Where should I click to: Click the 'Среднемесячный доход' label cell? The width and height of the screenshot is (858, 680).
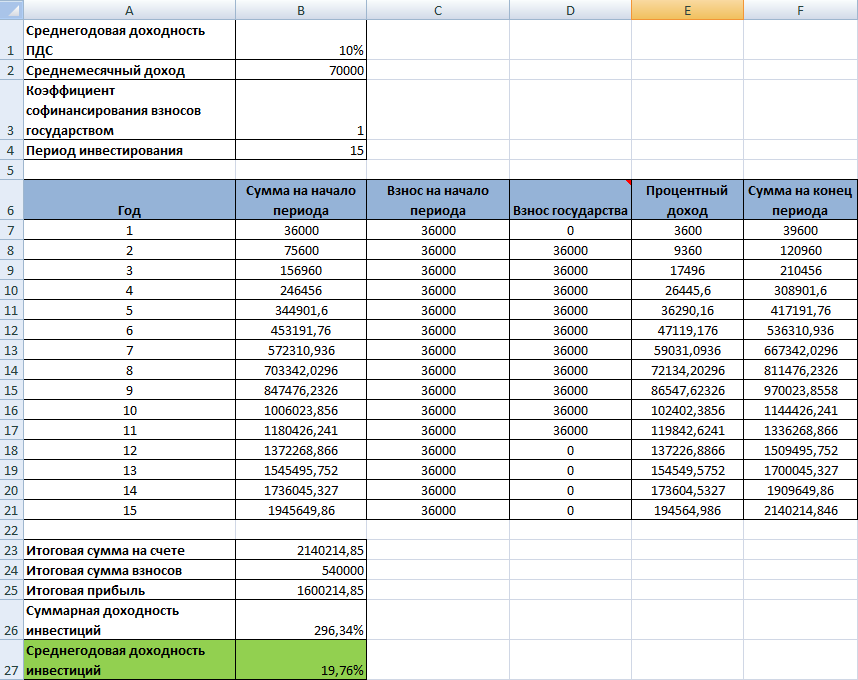(x=129, y=70)
